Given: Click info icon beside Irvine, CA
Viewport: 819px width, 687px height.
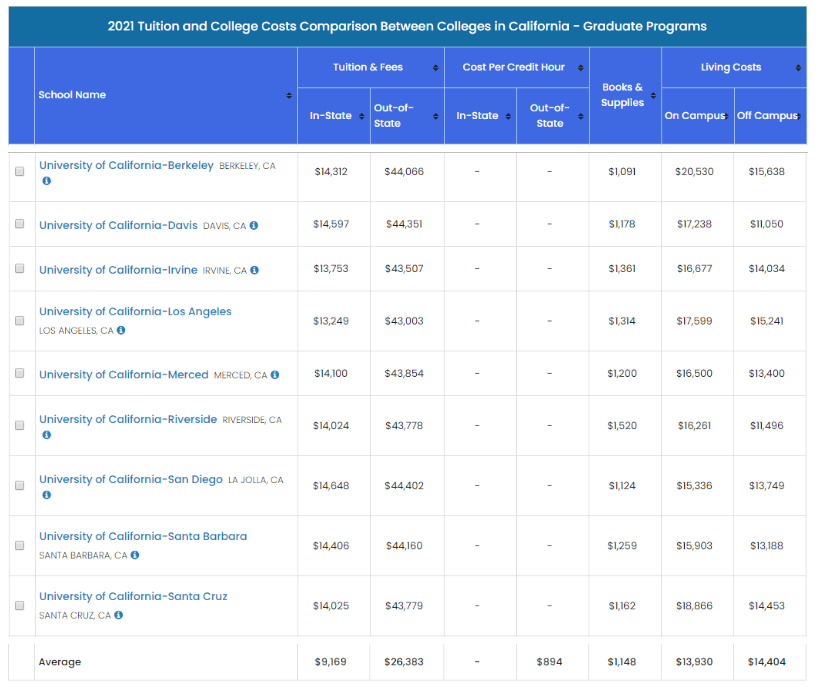Looking at the screenshot, I should tap(254, 270).
